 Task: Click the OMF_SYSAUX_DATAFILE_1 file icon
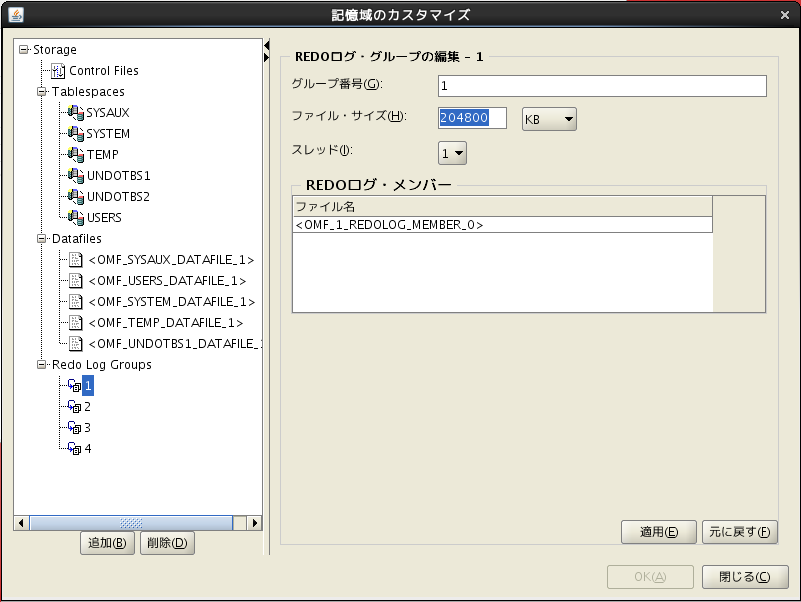(x=76, y=260)
